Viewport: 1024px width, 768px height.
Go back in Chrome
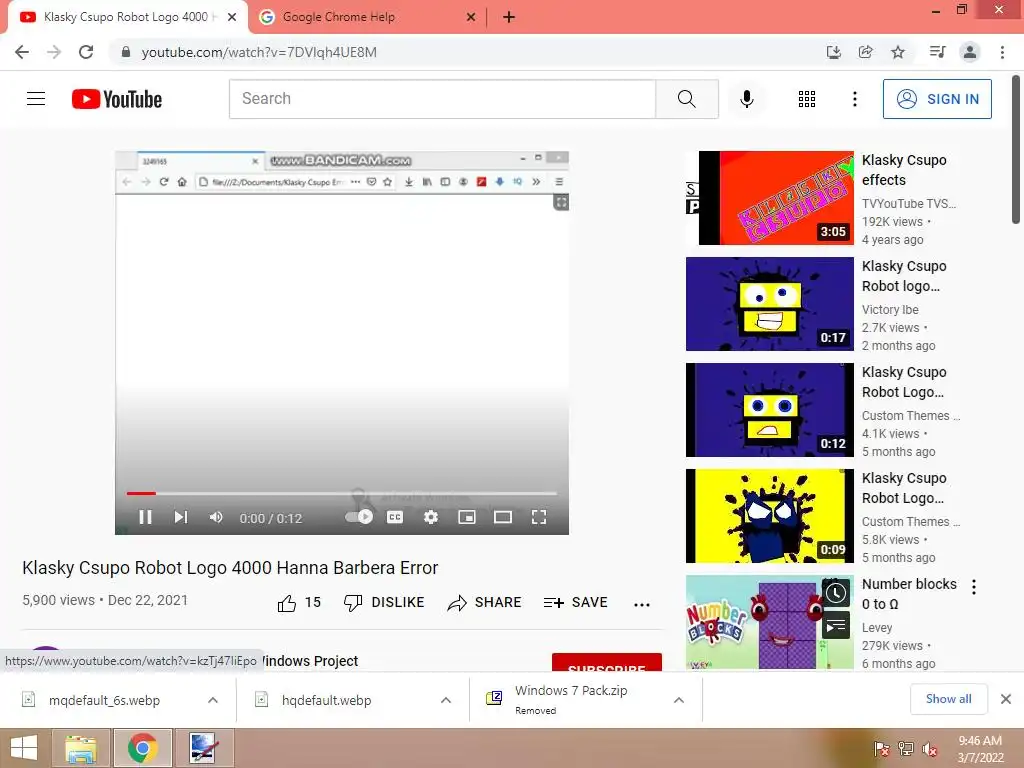tap(22, 52)
